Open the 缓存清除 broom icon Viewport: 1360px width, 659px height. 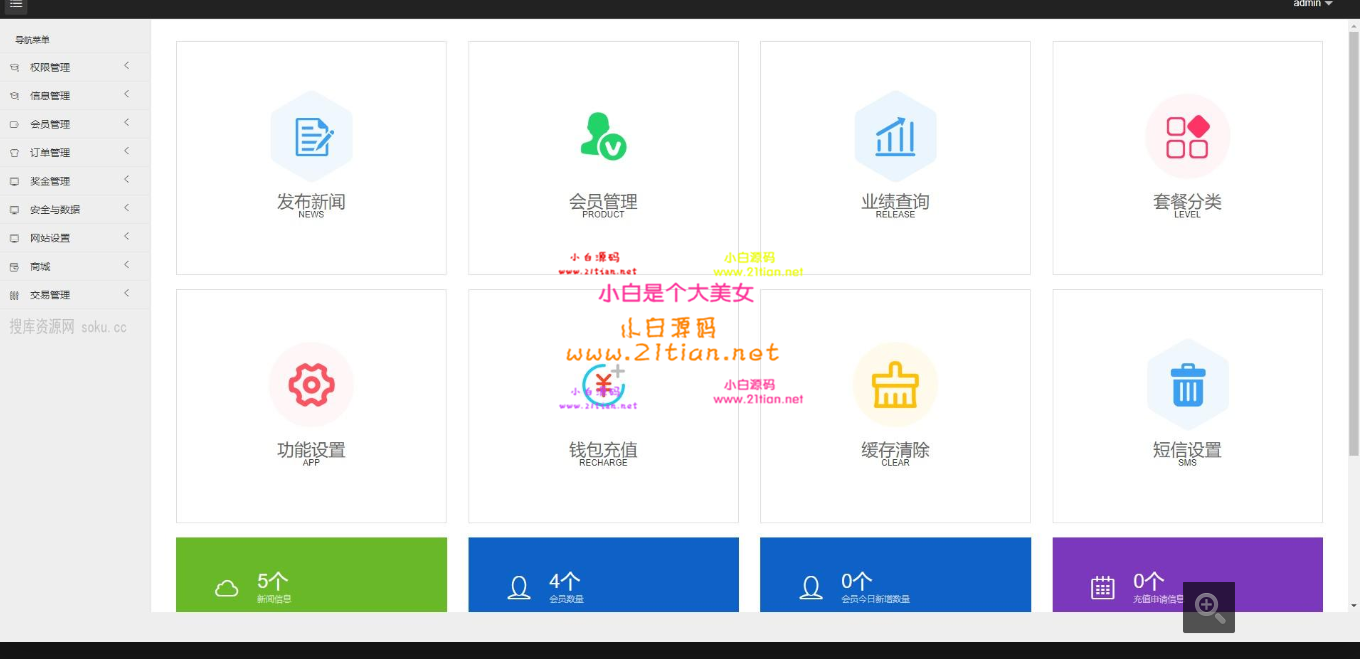click(895, 385)
